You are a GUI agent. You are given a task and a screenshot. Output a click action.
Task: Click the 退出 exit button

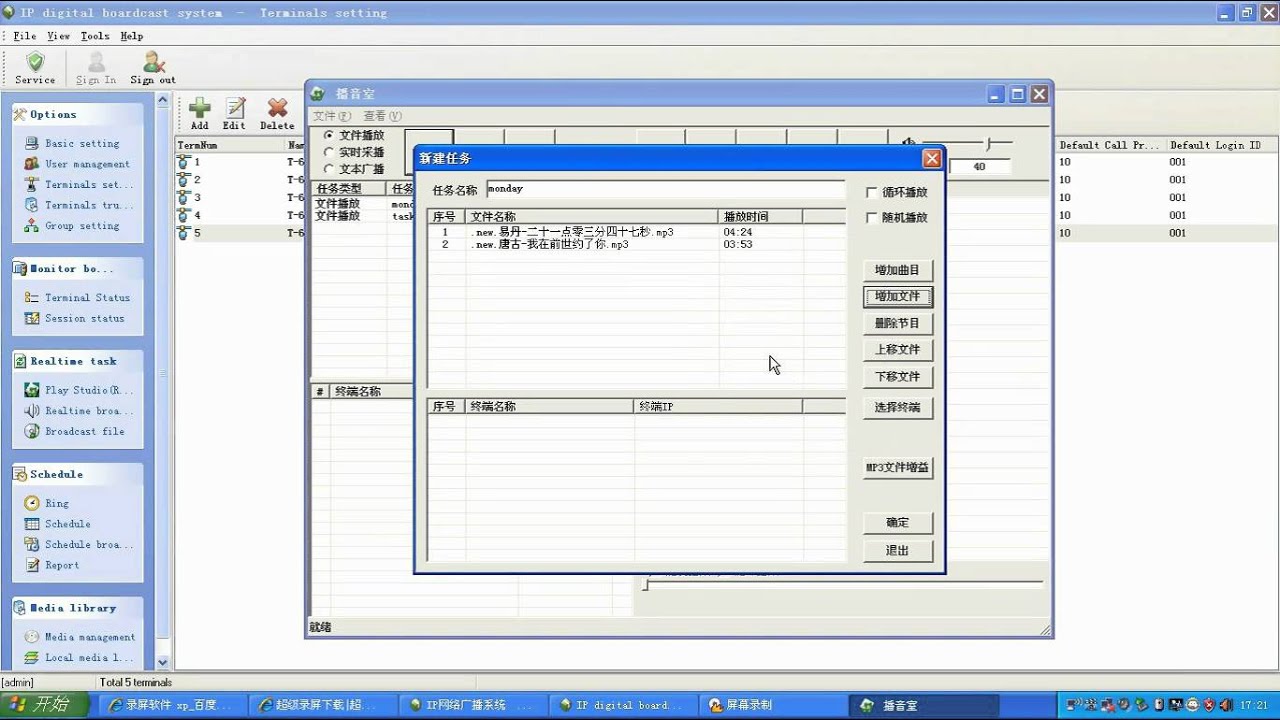tap(898, 551)
